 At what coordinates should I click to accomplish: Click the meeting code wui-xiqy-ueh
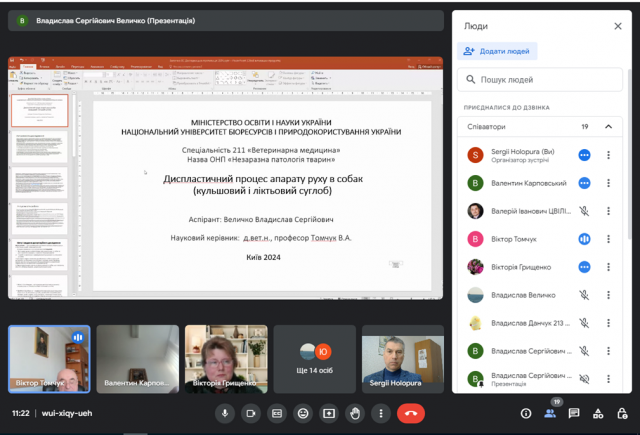click(67, 413)
